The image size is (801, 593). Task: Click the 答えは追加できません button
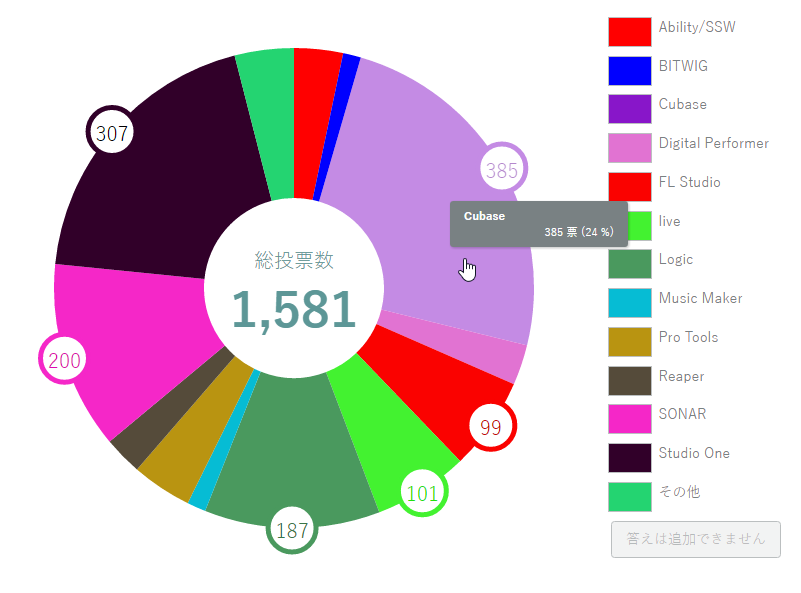coord(696,539)
